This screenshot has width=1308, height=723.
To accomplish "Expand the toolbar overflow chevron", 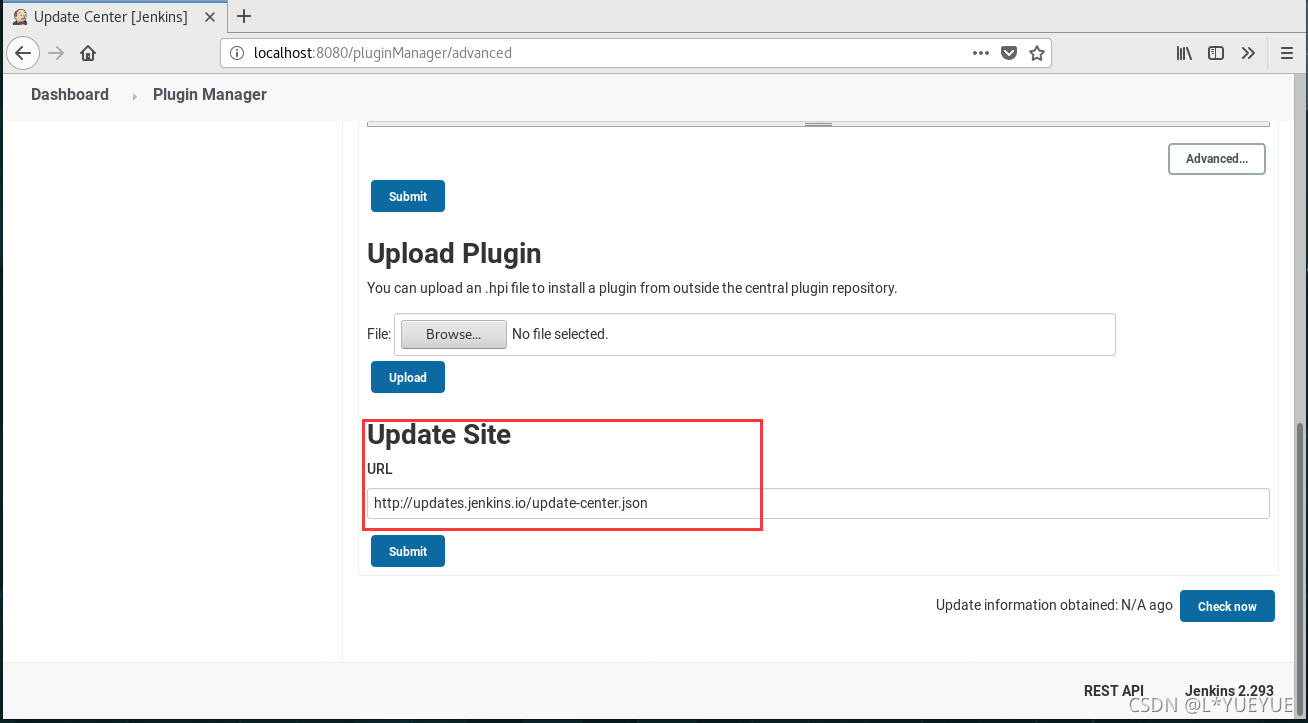I will tap(1248, 53).
